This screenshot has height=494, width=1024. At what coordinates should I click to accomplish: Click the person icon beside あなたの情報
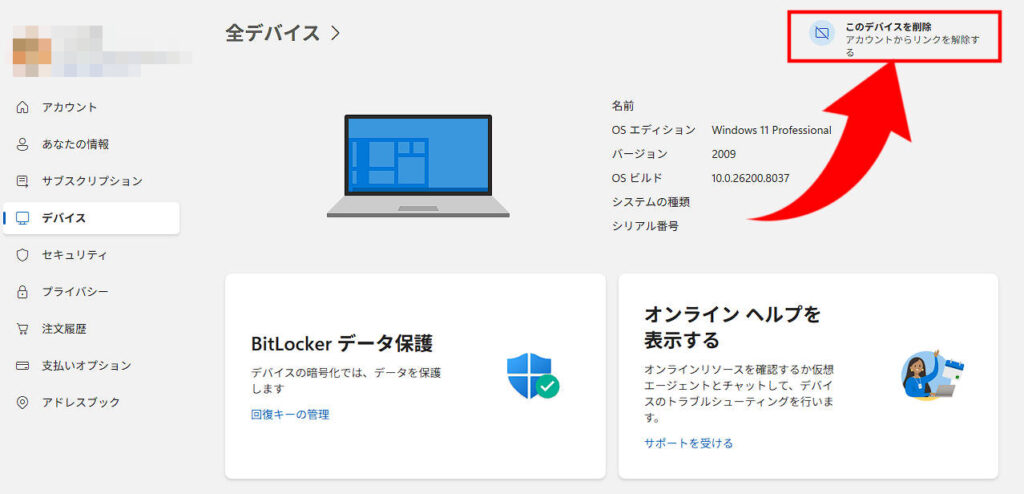[23, 144]
